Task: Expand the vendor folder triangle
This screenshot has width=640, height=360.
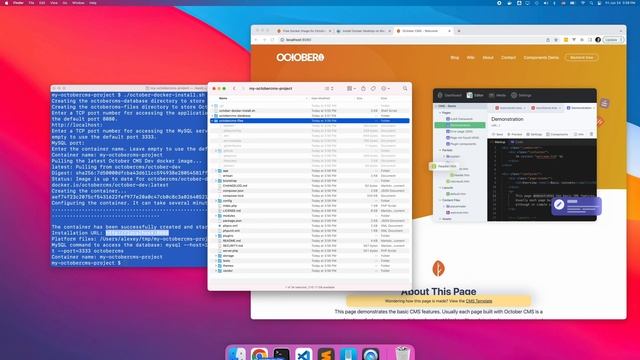Action: pos(216,271)
